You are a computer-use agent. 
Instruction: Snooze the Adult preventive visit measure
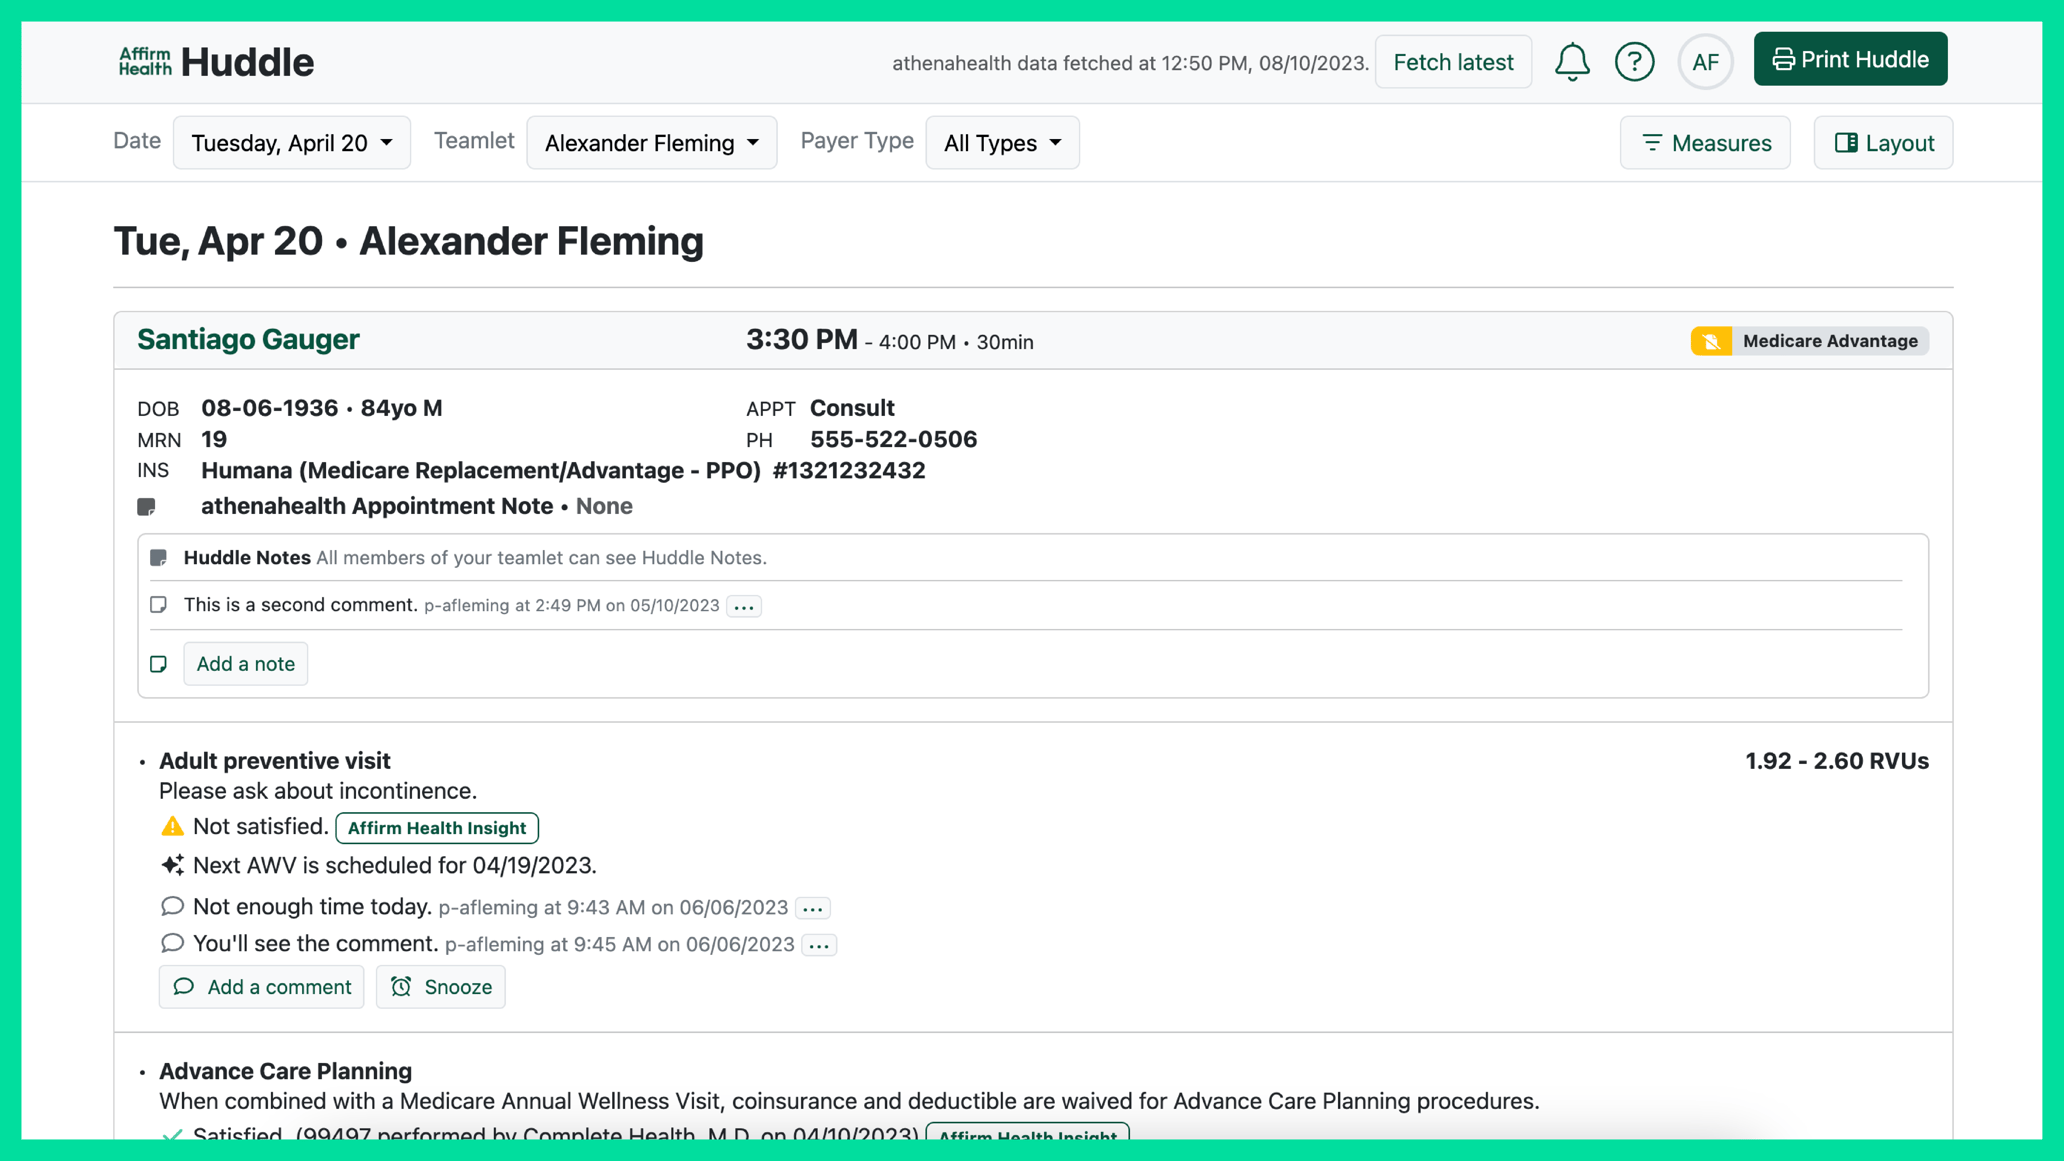click(441, 987)
